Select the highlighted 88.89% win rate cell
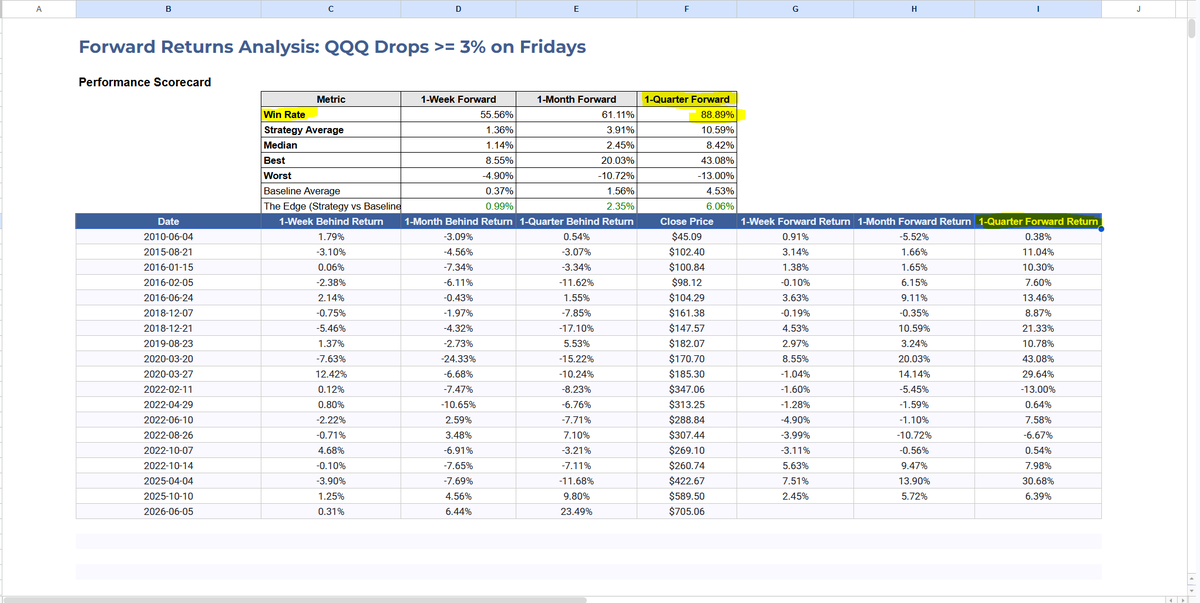1200x603 pixels. click(x=686, y=115)
